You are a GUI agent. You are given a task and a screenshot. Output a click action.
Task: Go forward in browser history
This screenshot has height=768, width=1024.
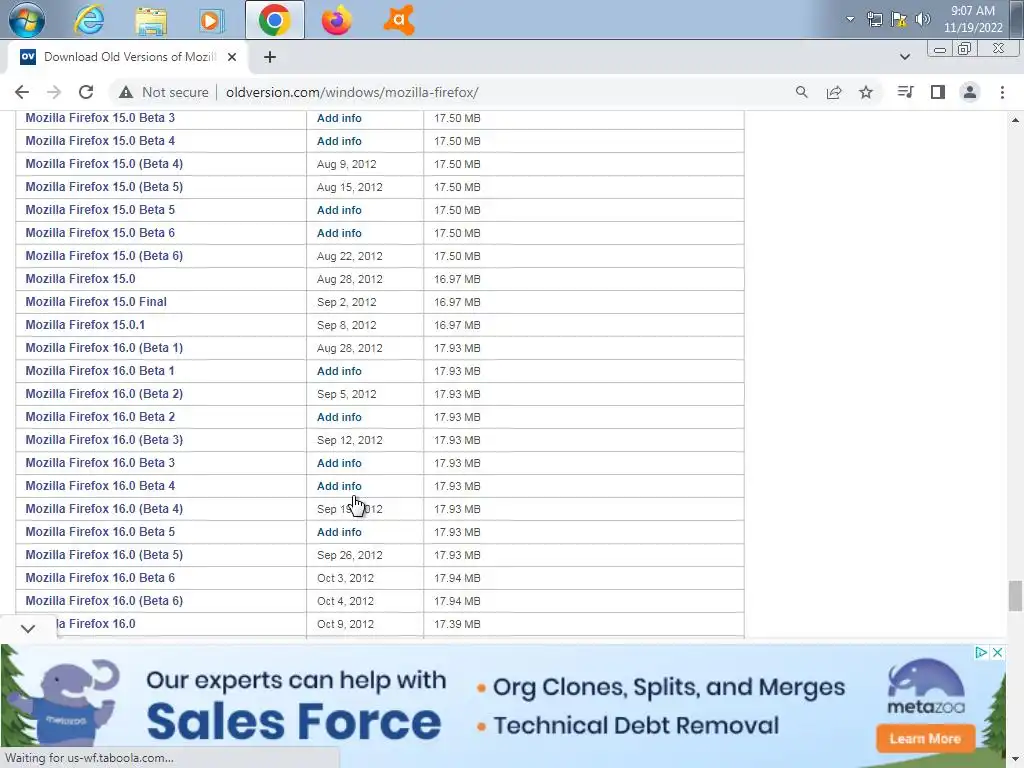coord(54,92)
